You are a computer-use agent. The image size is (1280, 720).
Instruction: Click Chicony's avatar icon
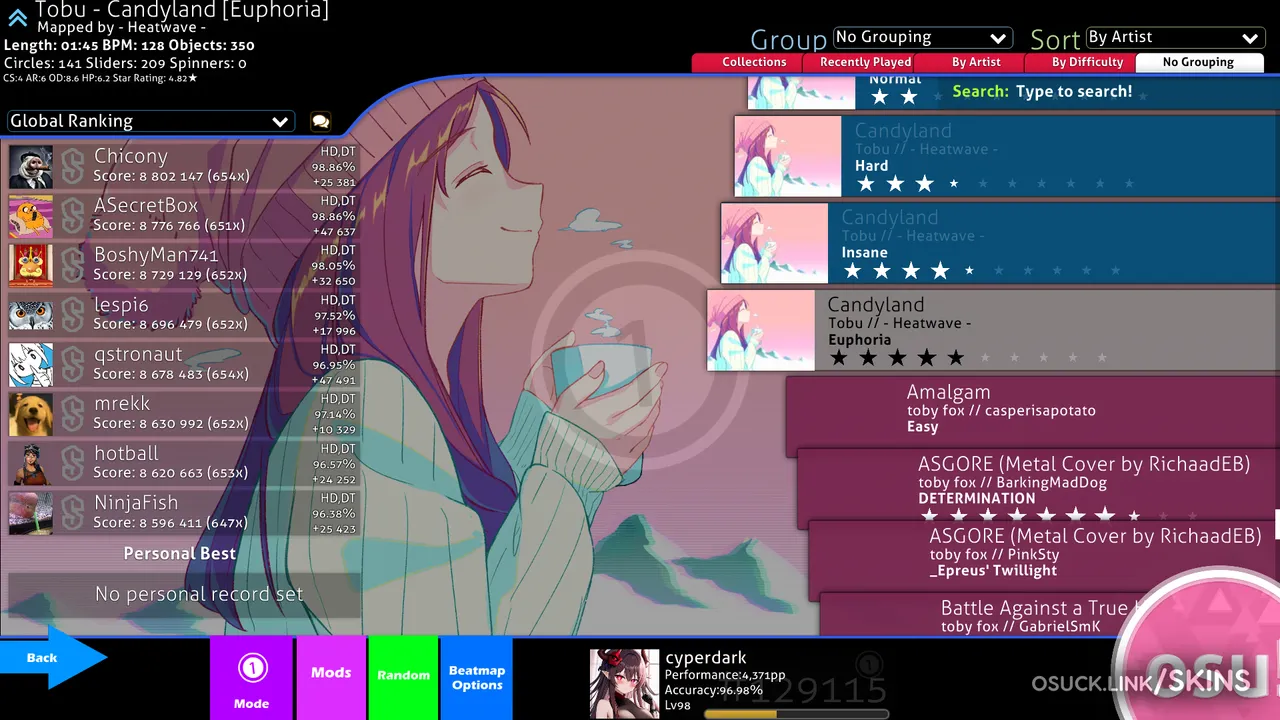31,167
